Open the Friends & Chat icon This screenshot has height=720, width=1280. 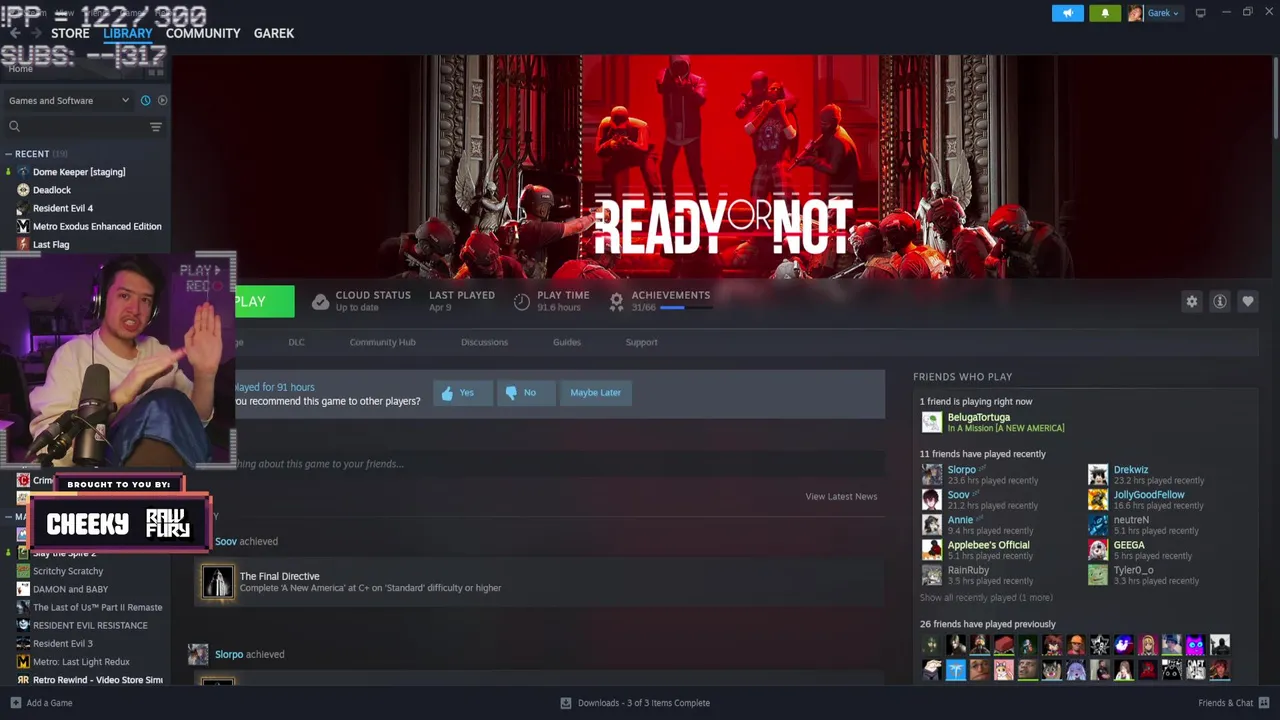(1265, 703)
